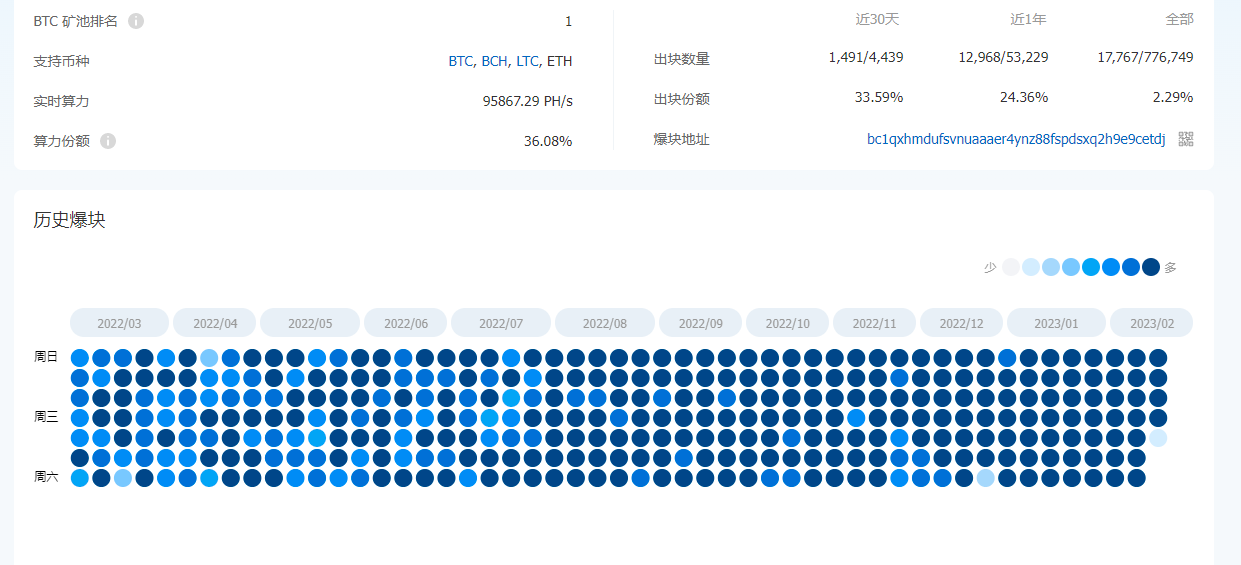Click the light blue dot in 周日 row under 2022/04
Image resolution: width=1241 pixels, height=565 pixels.
pyautogui.click(x=209, y=357)
